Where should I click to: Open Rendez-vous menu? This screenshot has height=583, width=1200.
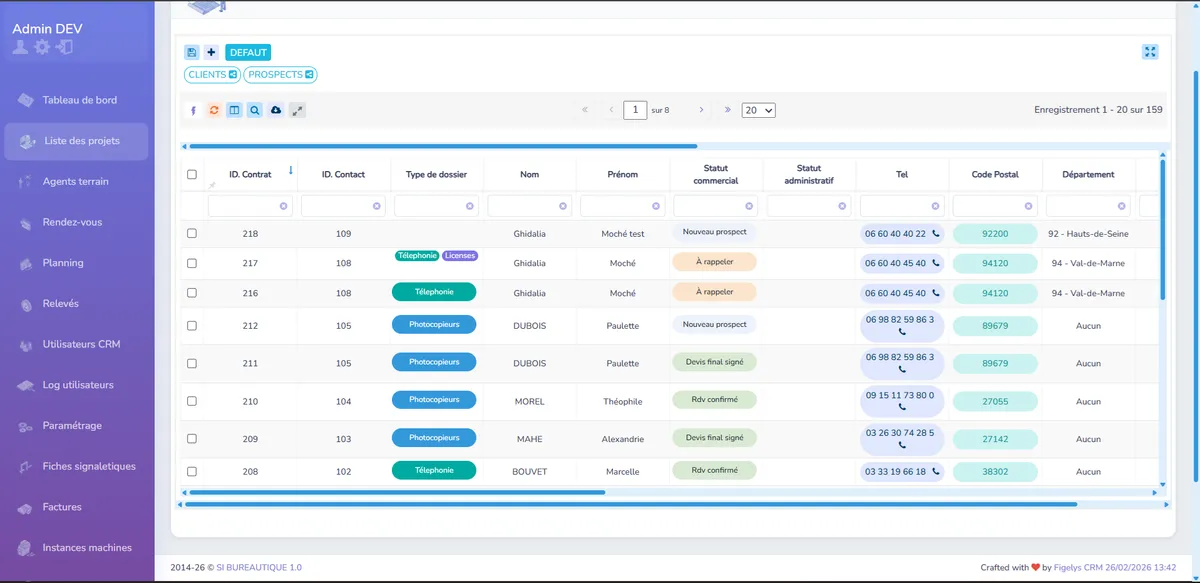pyautogui.click(x=77, y=222)
